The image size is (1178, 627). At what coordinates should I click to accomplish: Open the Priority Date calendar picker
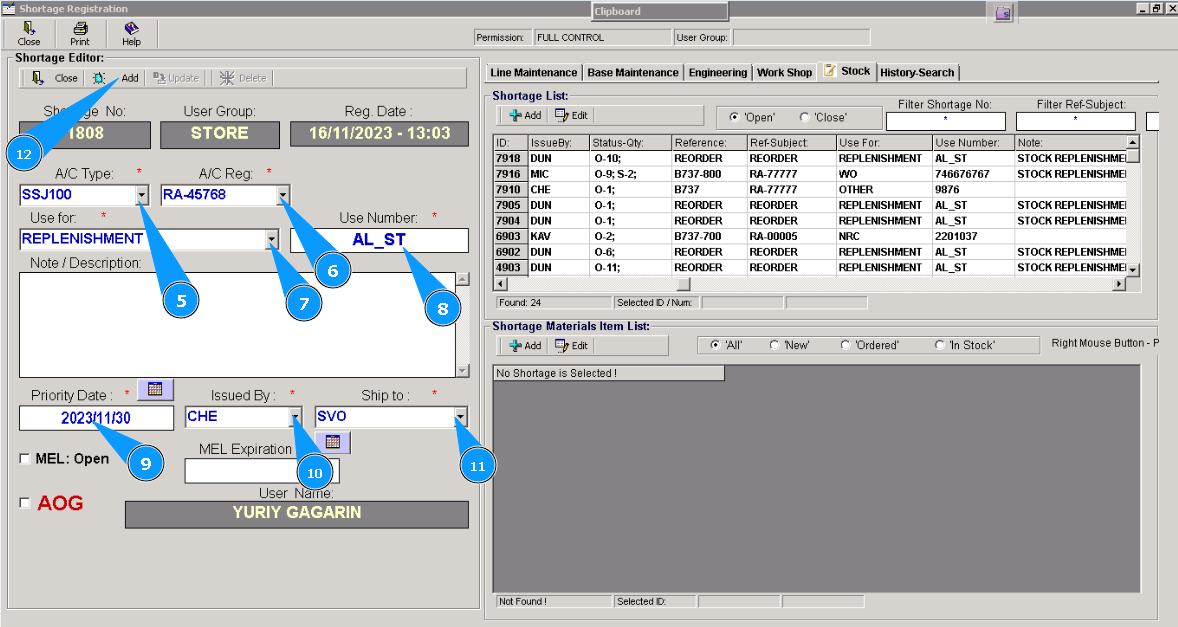(155, 388)
